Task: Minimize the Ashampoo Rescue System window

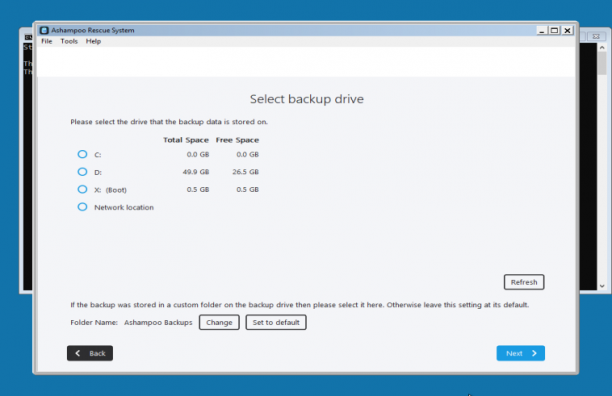Action: (541, 30)
